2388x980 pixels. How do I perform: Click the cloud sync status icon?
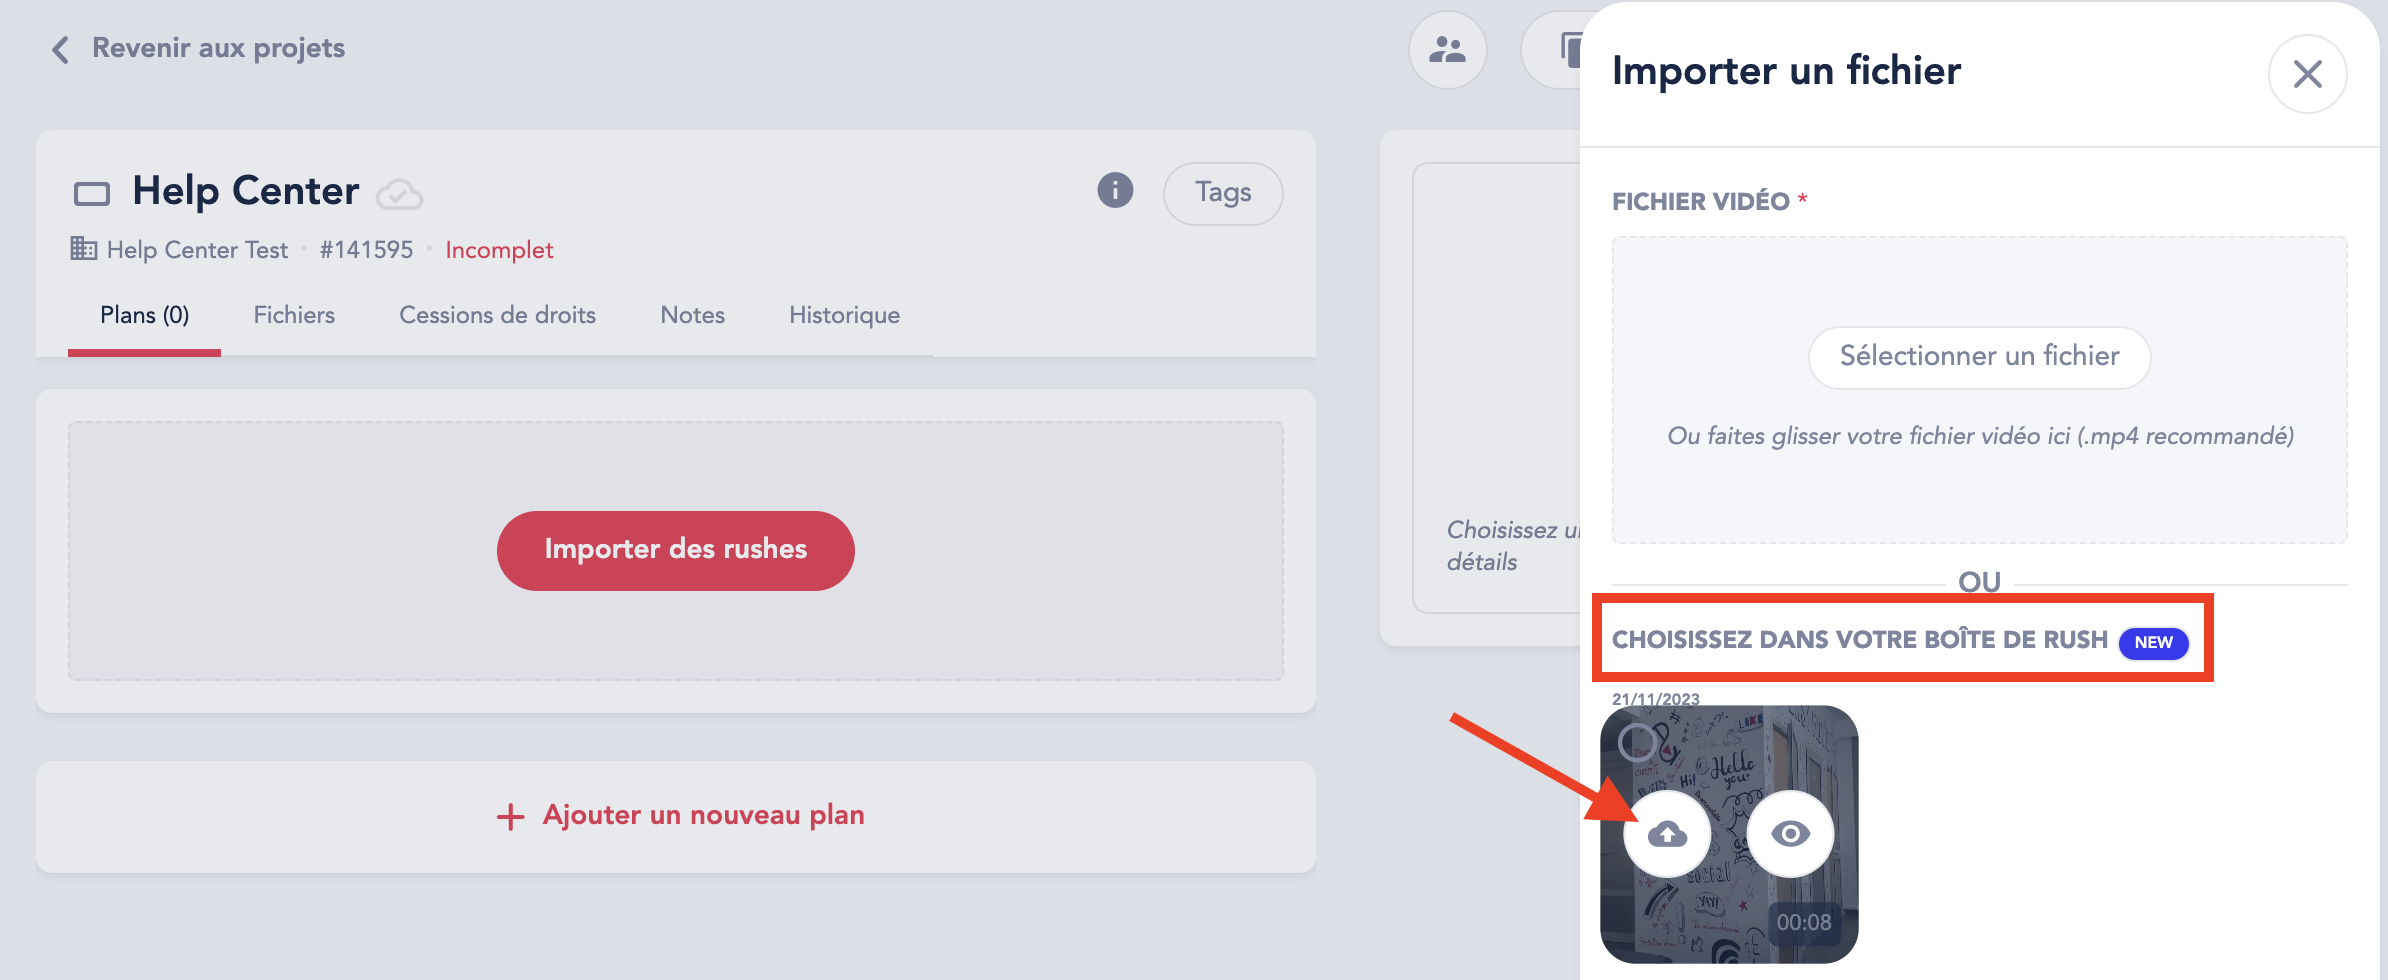(399, 193)
